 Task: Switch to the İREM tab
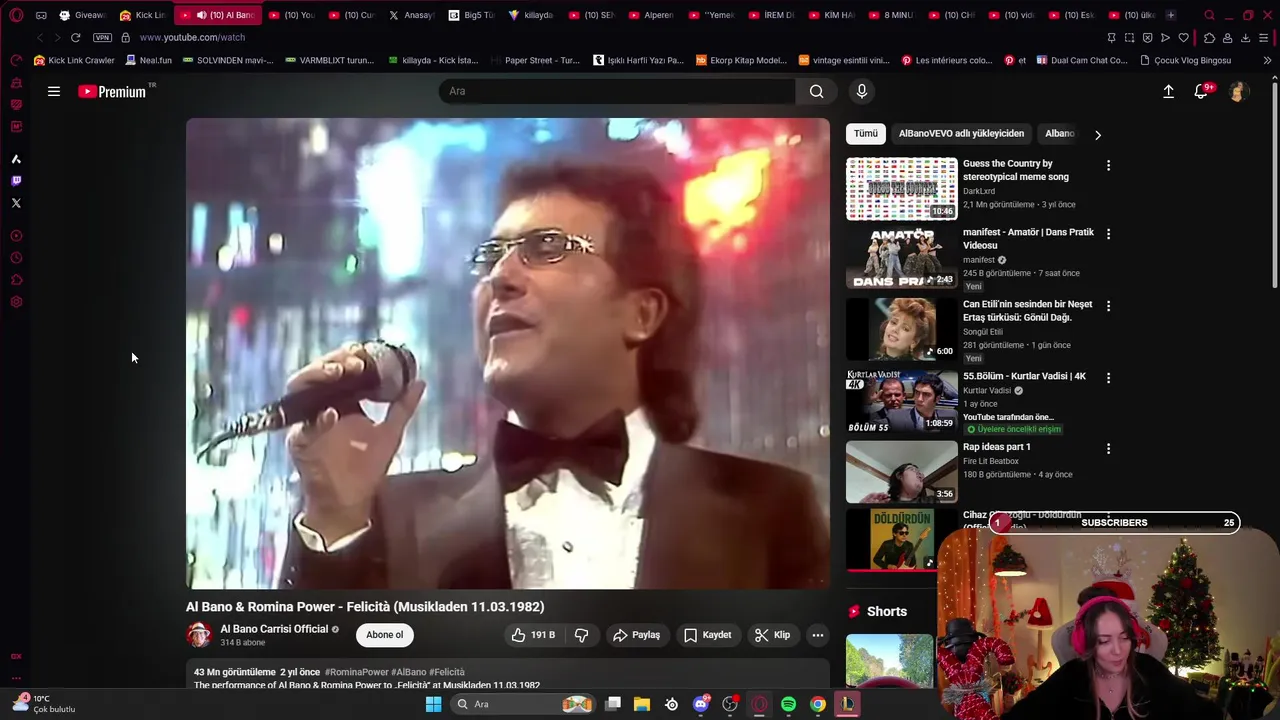(x=771, y=15)
